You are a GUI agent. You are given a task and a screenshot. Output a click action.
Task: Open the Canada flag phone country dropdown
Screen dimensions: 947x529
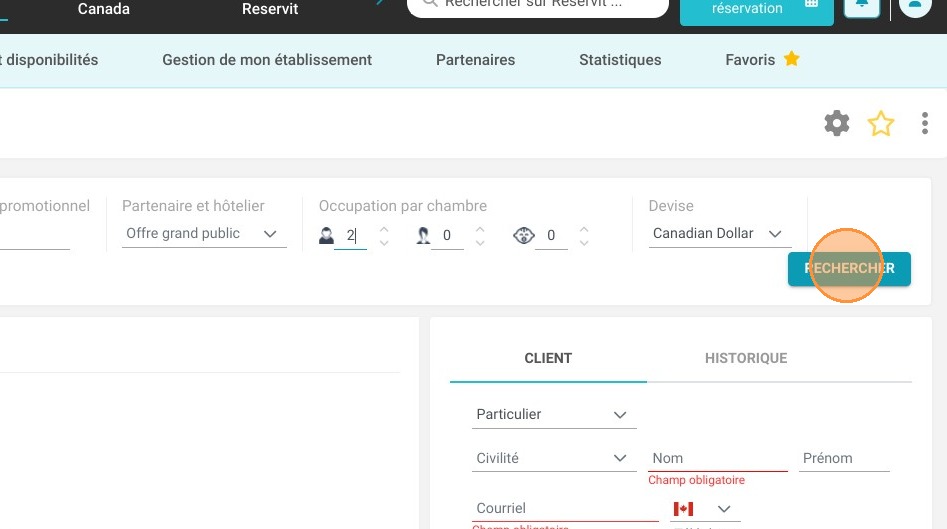705,509
